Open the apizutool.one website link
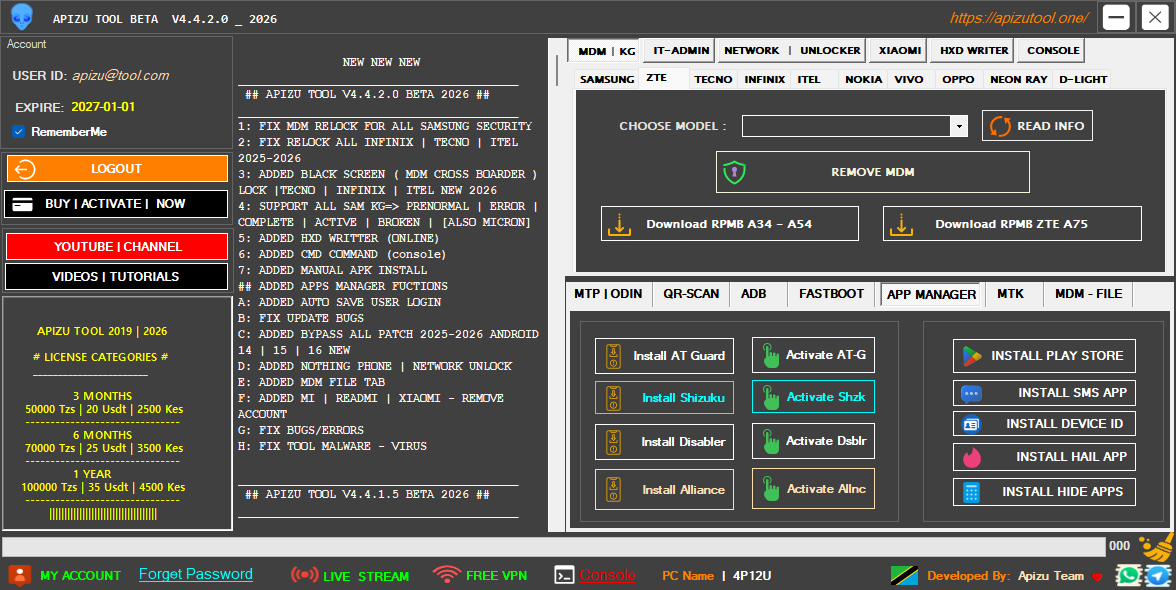Image resolution: width=1176 pixels, height=590 pixels. pos(1019,18)
